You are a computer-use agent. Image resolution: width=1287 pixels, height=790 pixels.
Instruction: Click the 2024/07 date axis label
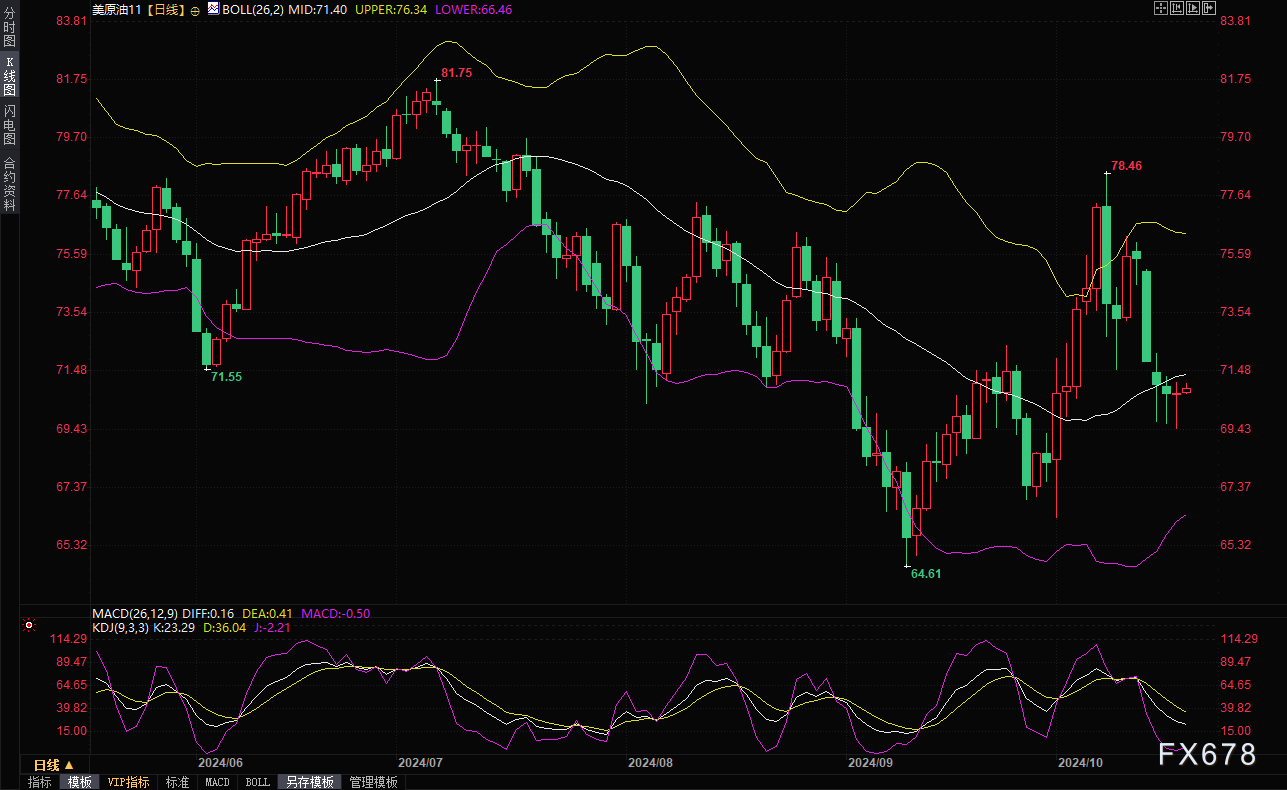point(421,762)
